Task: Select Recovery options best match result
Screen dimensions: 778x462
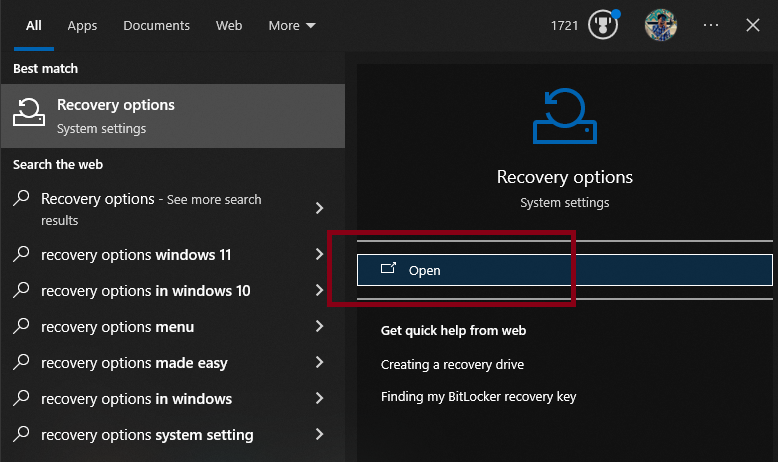Action: pos(173,116)
